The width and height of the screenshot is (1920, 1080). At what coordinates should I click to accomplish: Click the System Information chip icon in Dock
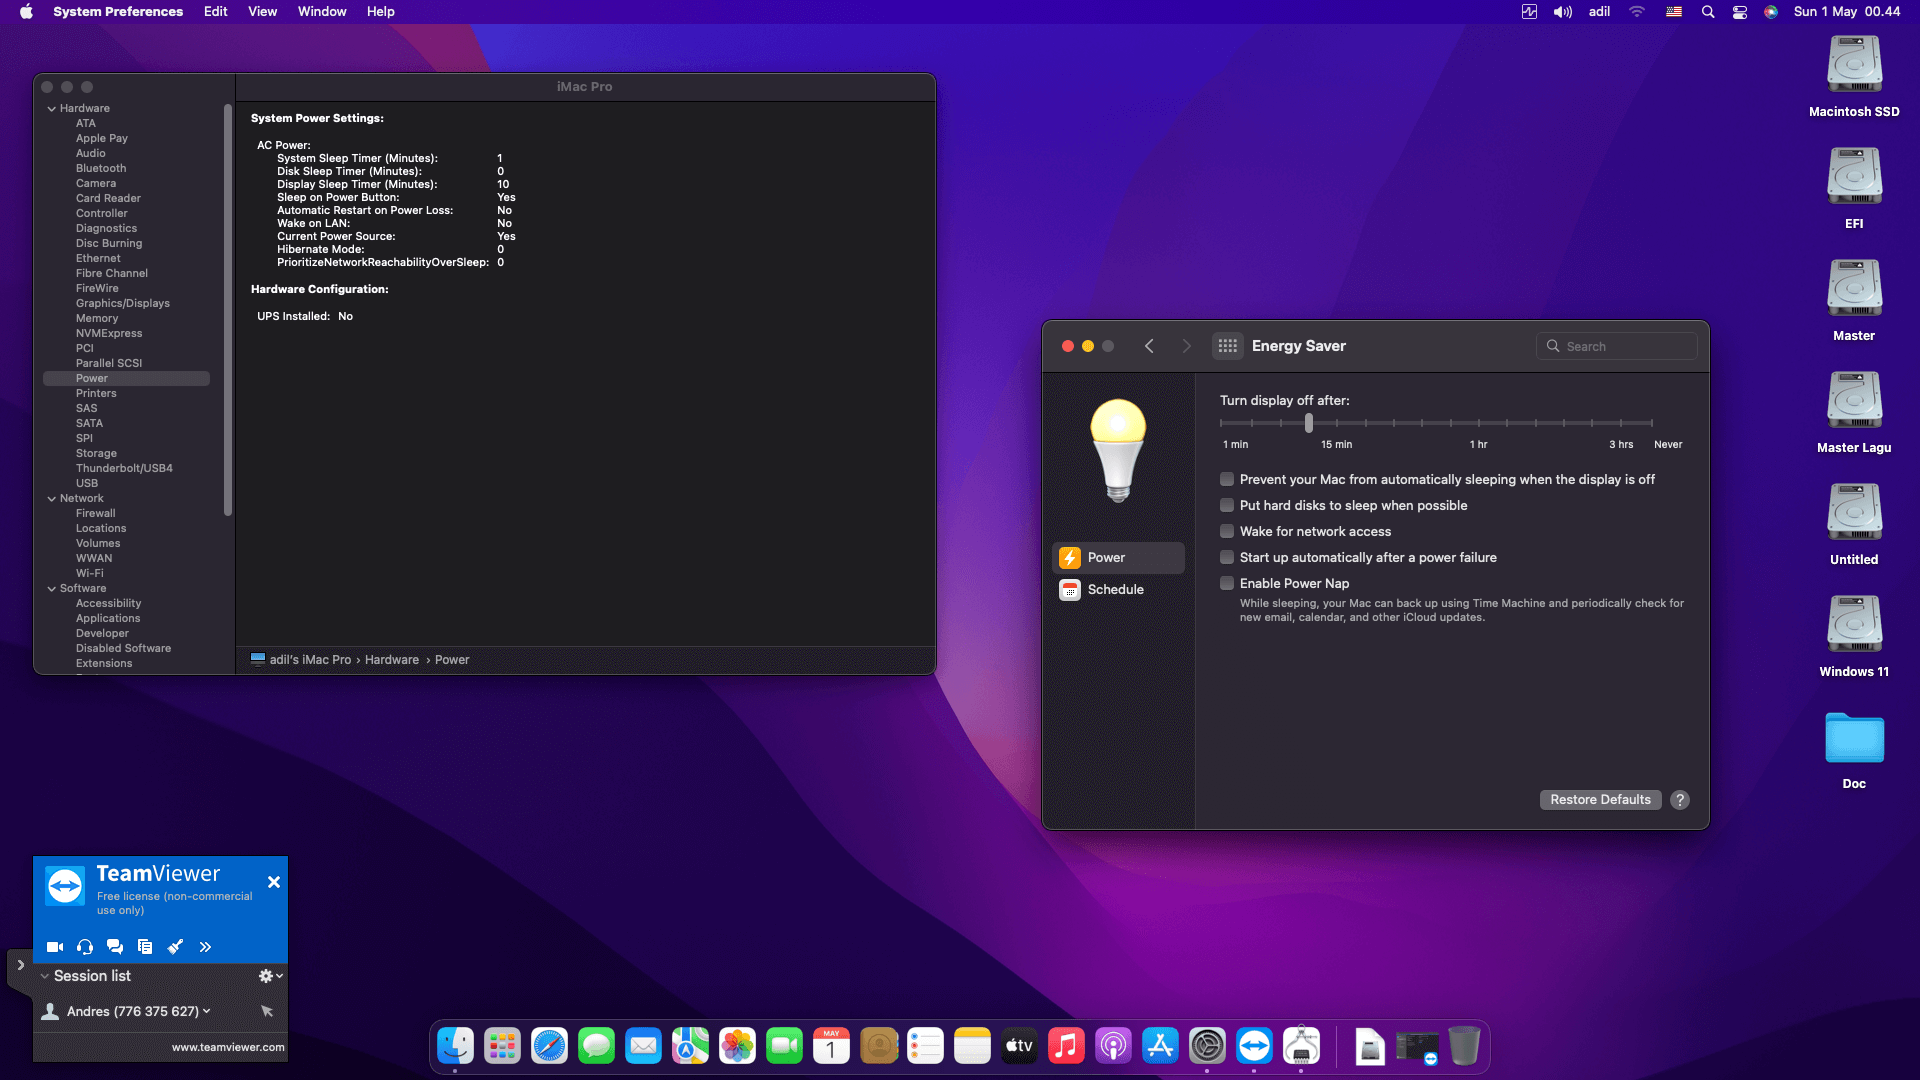pos(1301,1046)
